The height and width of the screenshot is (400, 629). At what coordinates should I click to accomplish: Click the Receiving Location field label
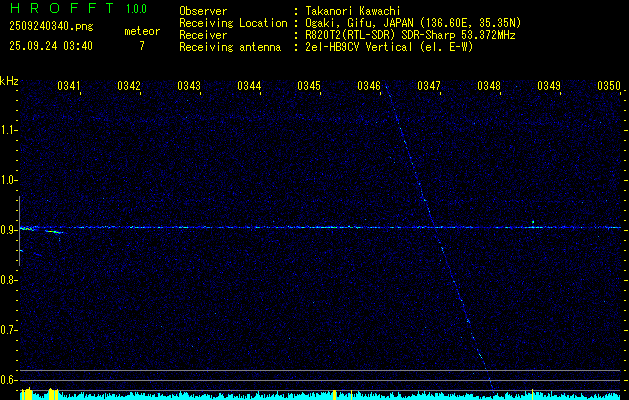tap(233, 23)
